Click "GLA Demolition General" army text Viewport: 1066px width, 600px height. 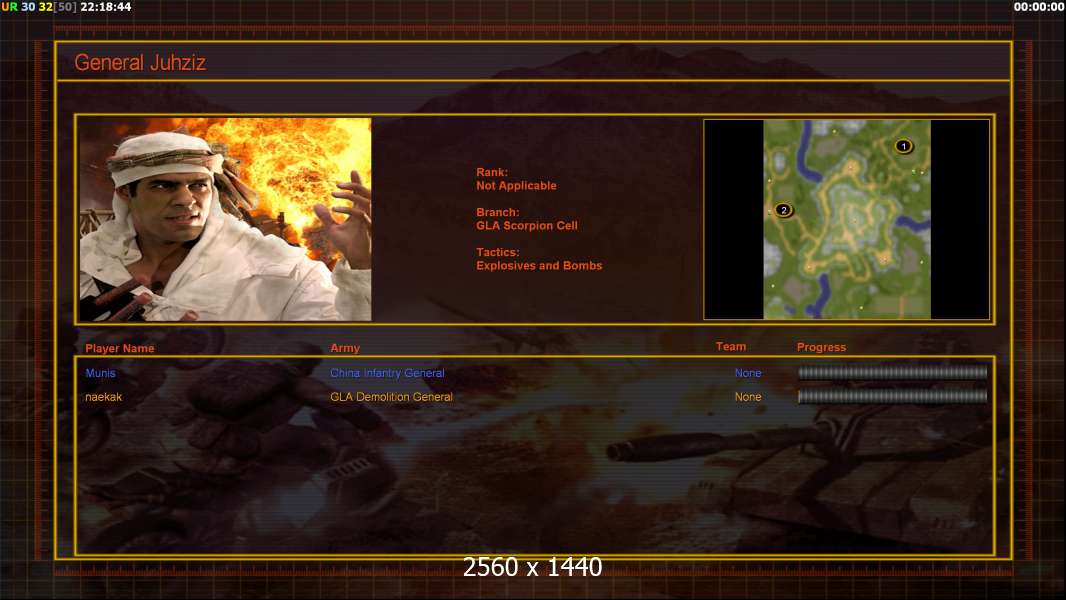pyautogui.click(x=391, y=397)
